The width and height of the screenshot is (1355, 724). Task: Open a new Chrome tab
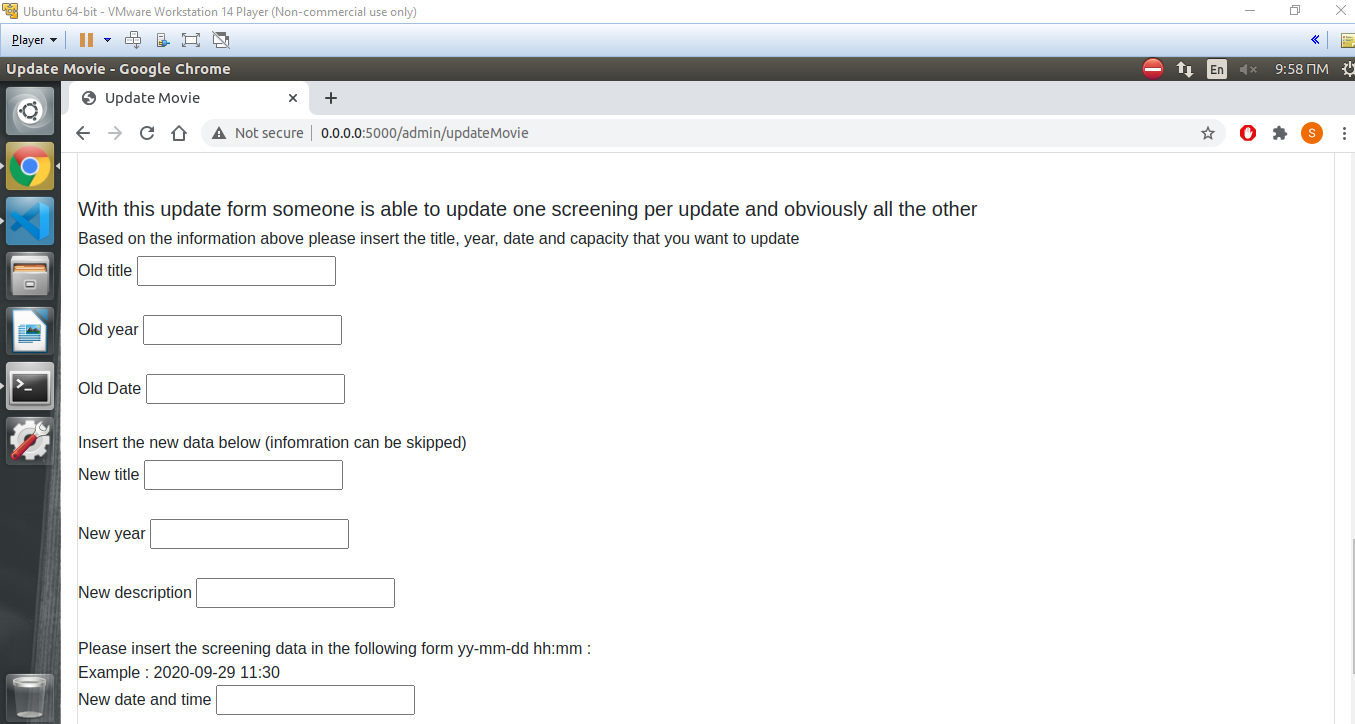pos(331,98)
